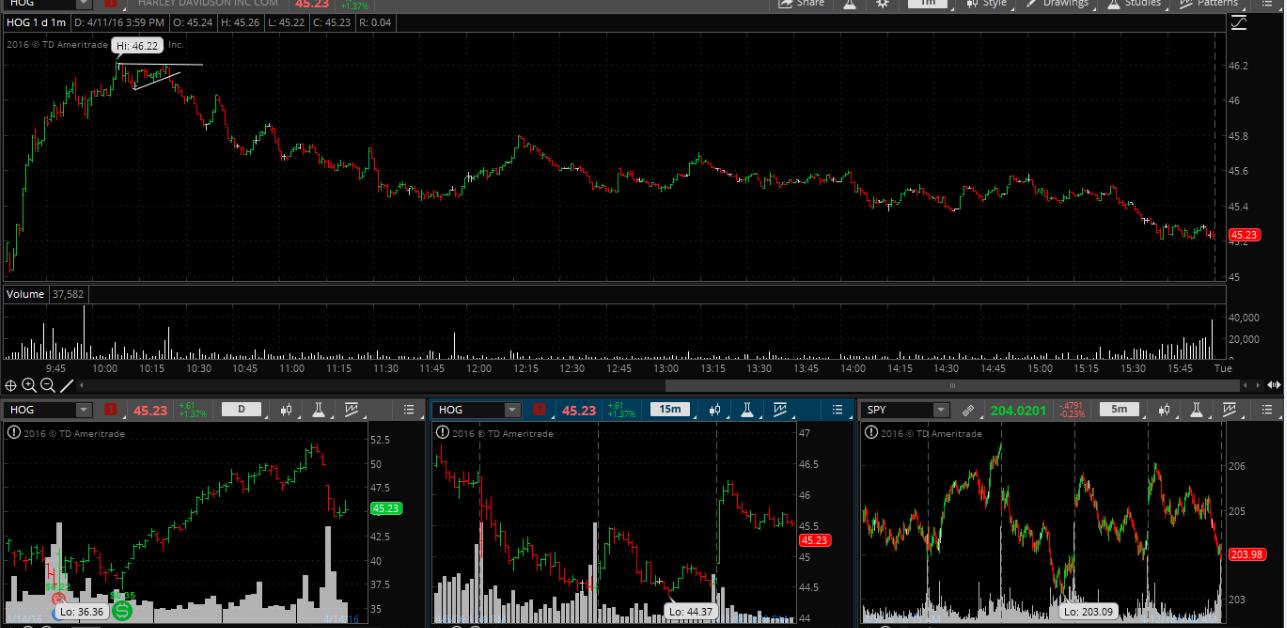Open patterns icon in 15m chart
This screenshot has height=628, width=1287.
(780, 410)
